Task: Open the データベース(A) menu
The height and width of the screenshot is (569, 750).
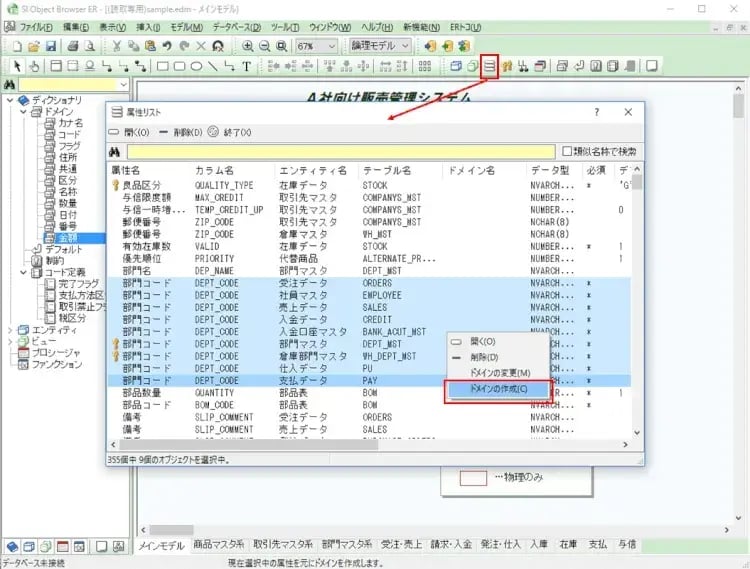Action: point(238,26)
